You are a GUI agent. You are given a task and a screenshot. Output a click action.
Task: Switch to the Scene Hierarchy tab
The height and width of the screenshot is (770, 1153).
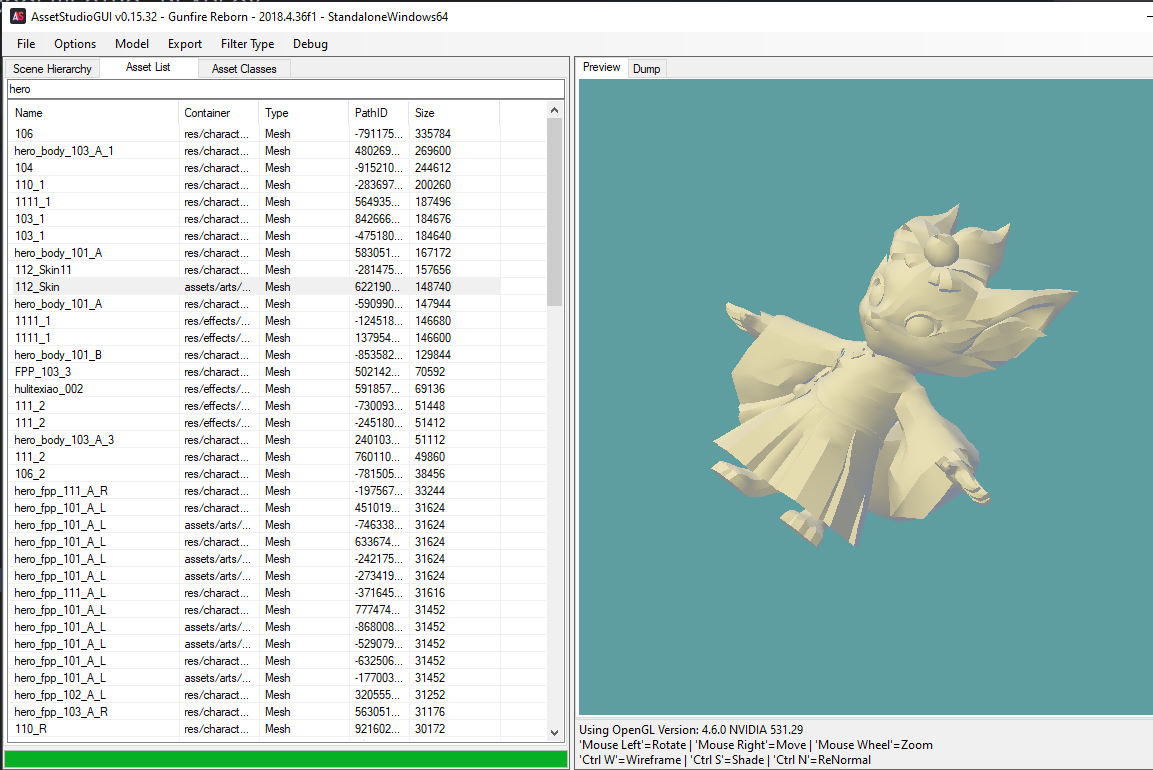coord(52,69)
